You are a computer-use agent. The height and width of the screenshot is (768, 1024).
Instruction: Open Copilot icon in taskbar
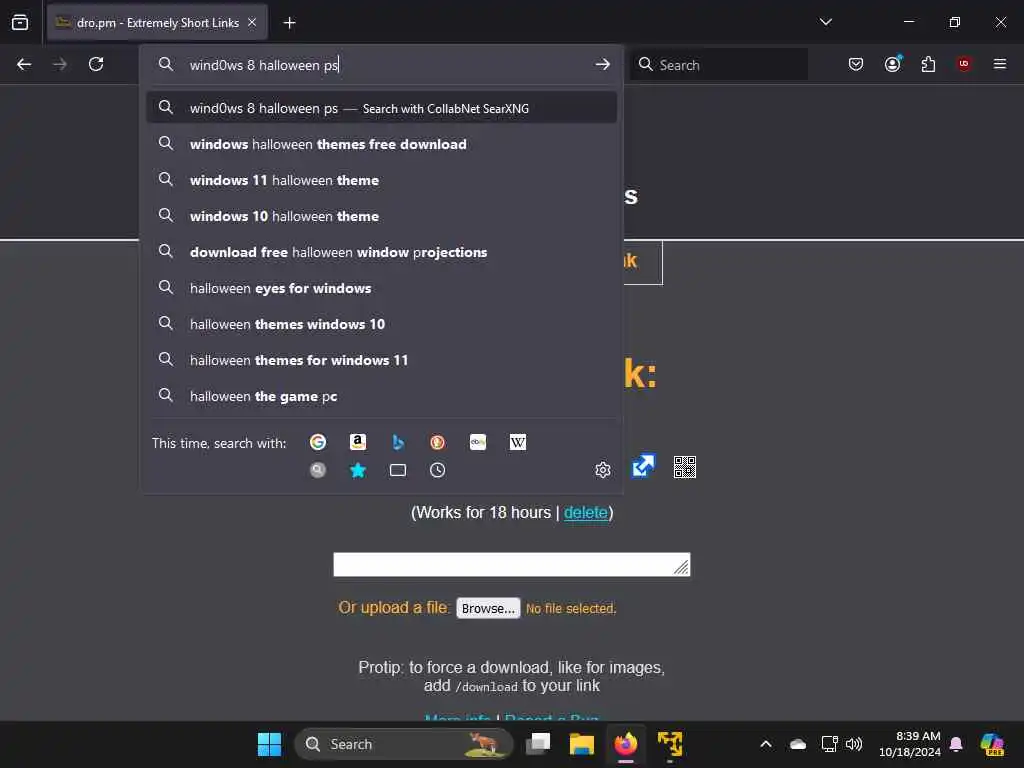(x=993, y=744)
